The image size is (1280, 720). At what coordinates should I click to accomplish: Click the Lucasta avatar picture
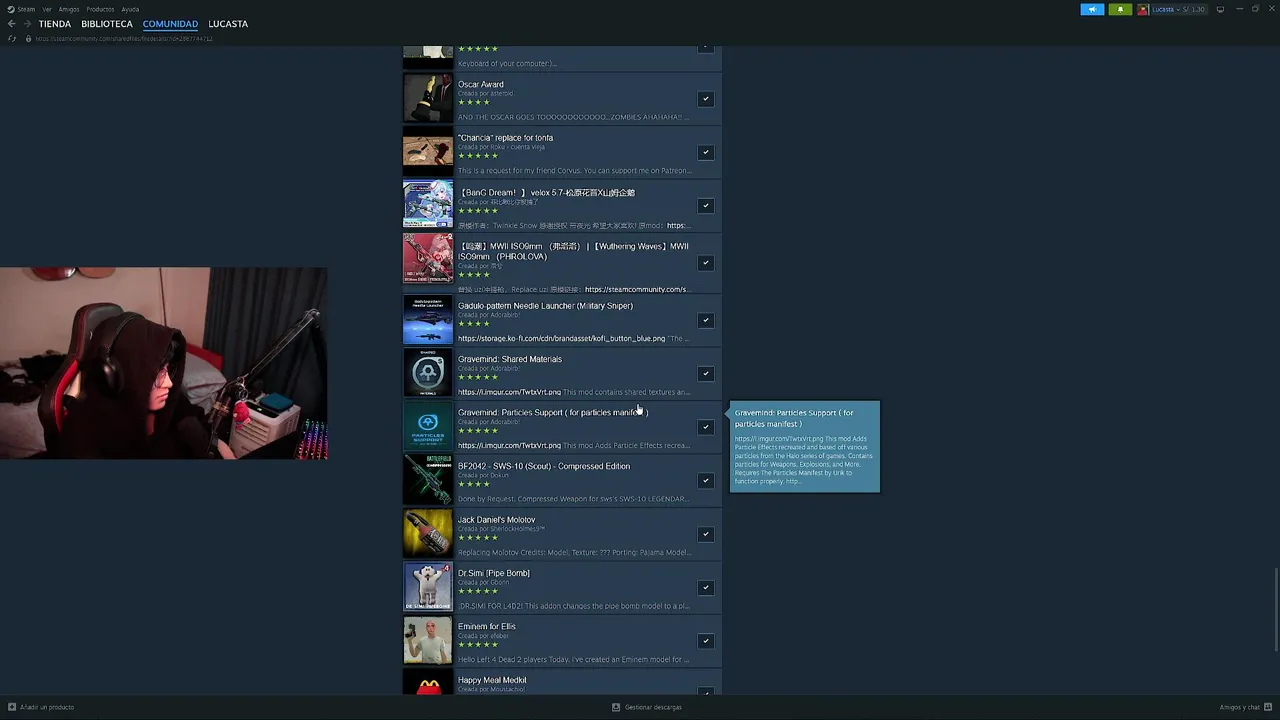point(1143,9)
